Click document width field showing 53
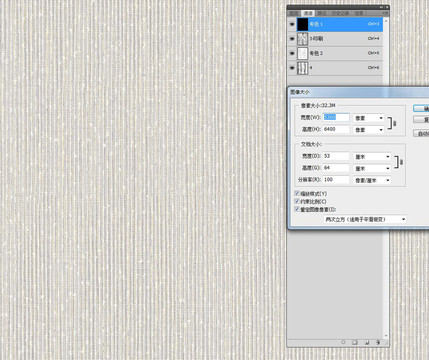 [336, 156]
